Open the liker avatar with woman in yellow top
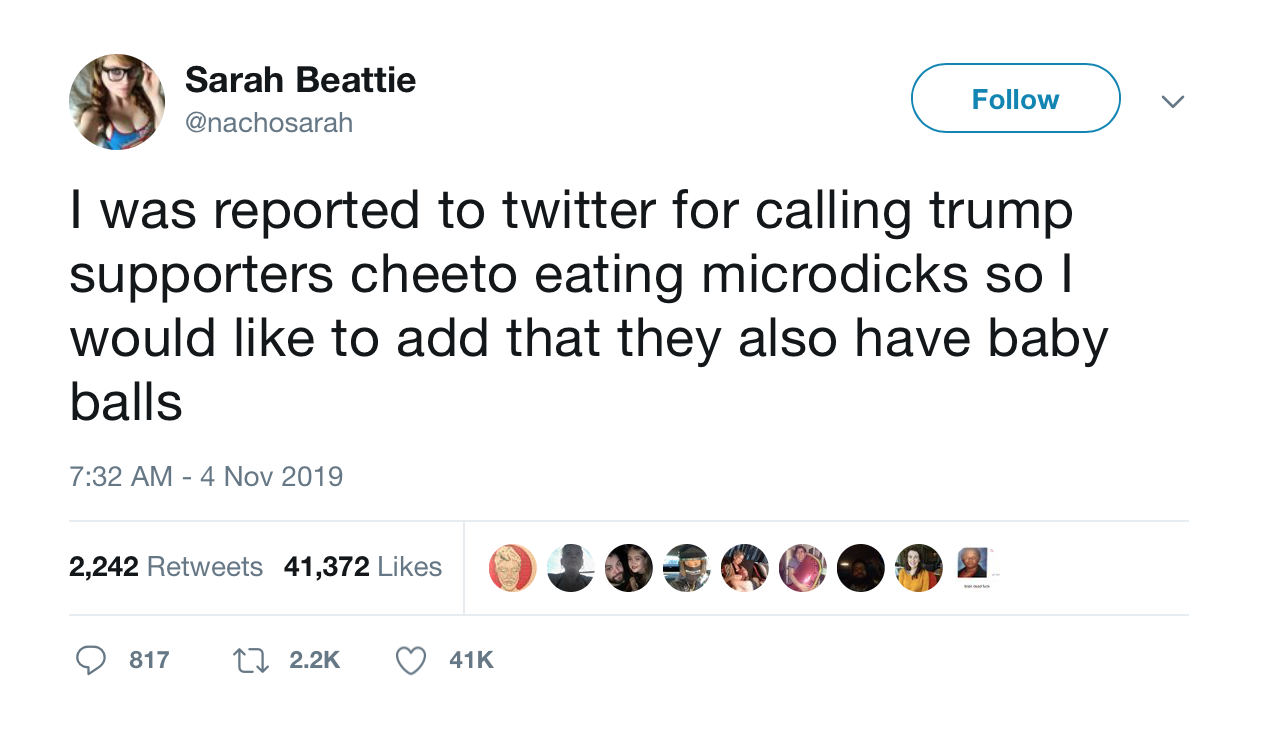This screenshot has width=1264, height=738. tap(919, 568)
